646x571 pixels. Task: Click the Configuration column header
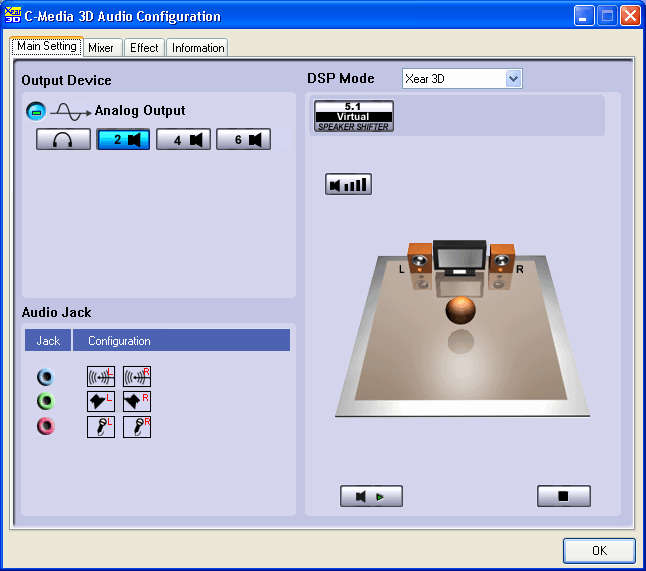[x=181, y=340]
